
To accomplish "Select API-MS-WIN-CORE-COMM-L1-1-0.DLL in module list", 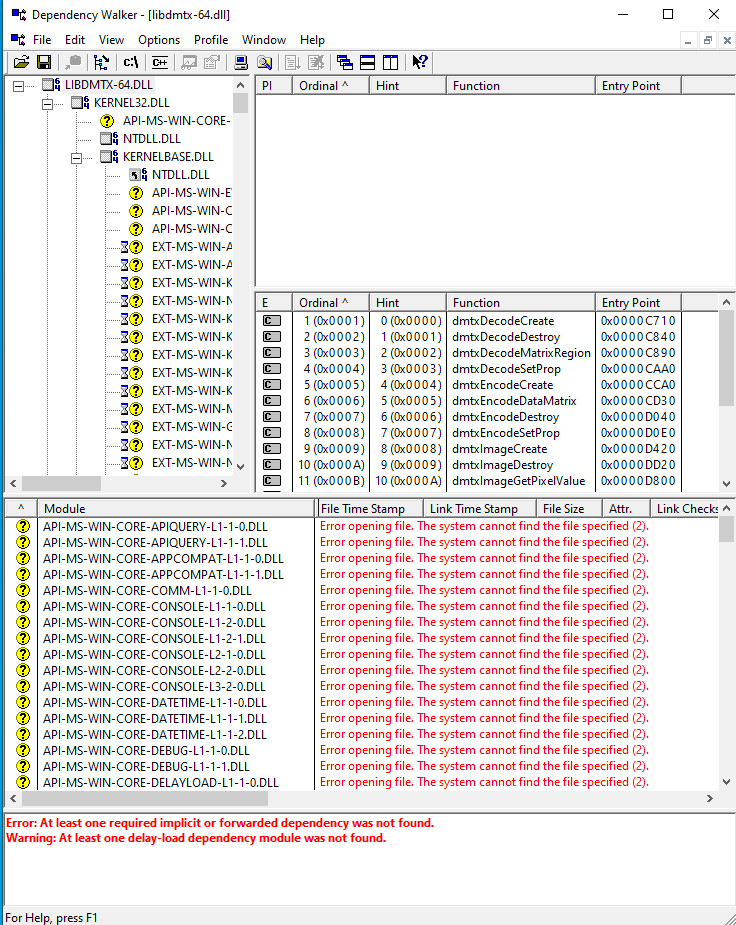I will click(147, 590).
